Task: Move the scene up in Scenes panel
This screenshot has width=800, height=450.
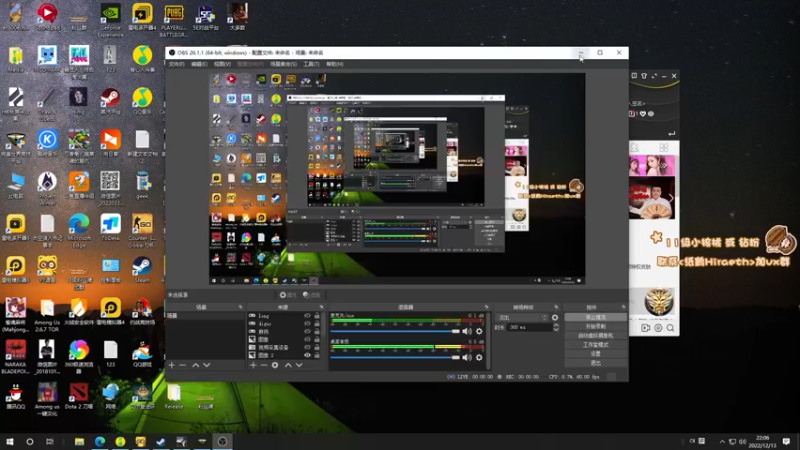Action: click(x=195, y=365)
